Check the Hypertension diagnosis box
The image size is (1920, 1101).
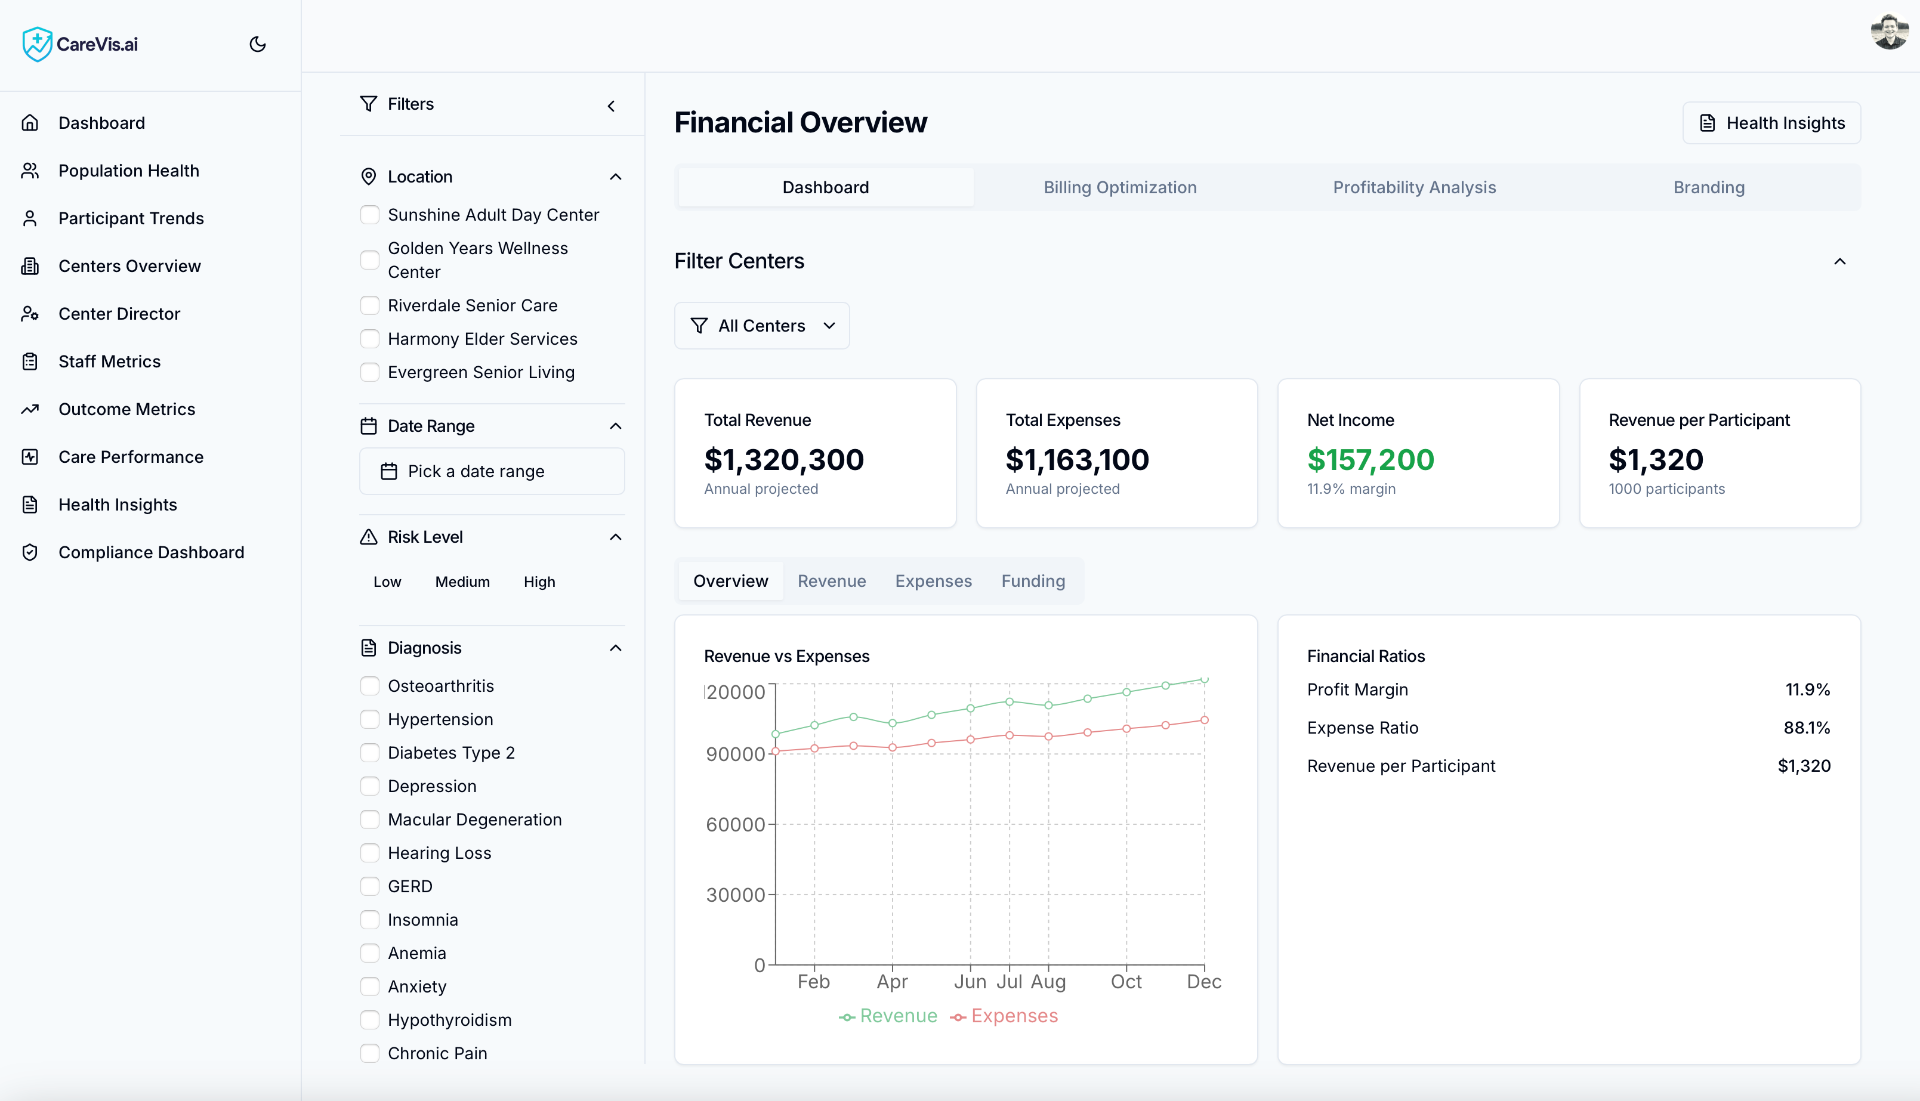click(370, 720)
